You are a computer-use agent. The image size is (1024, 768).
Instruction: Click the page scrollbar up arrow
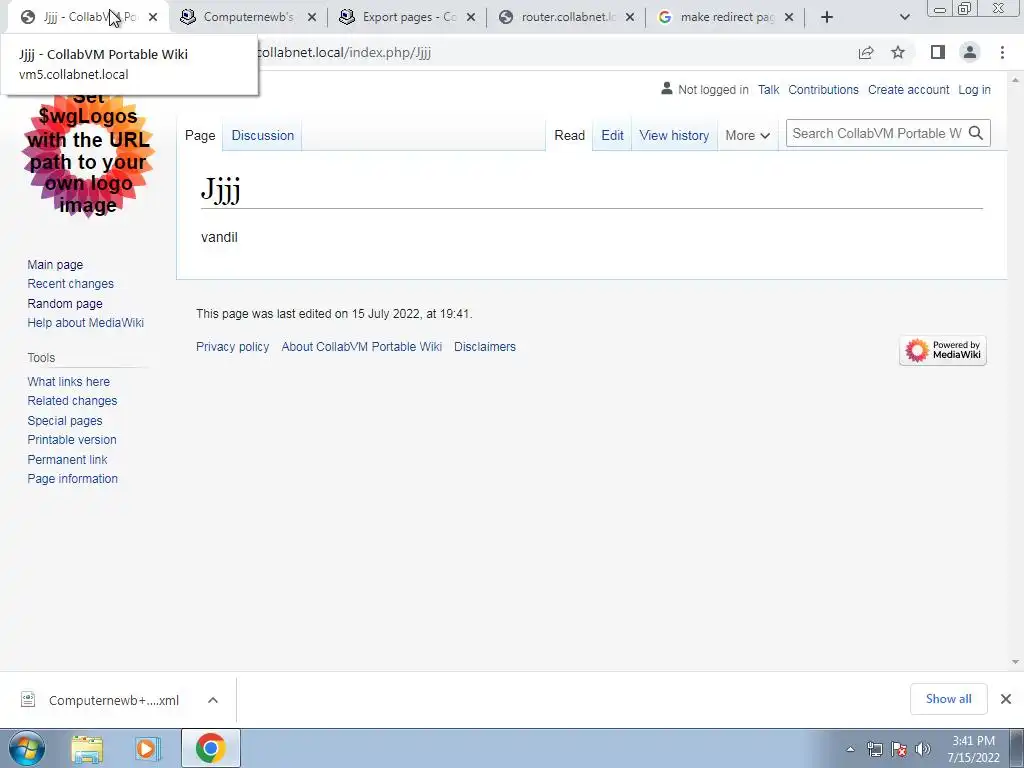(1015, 79)
